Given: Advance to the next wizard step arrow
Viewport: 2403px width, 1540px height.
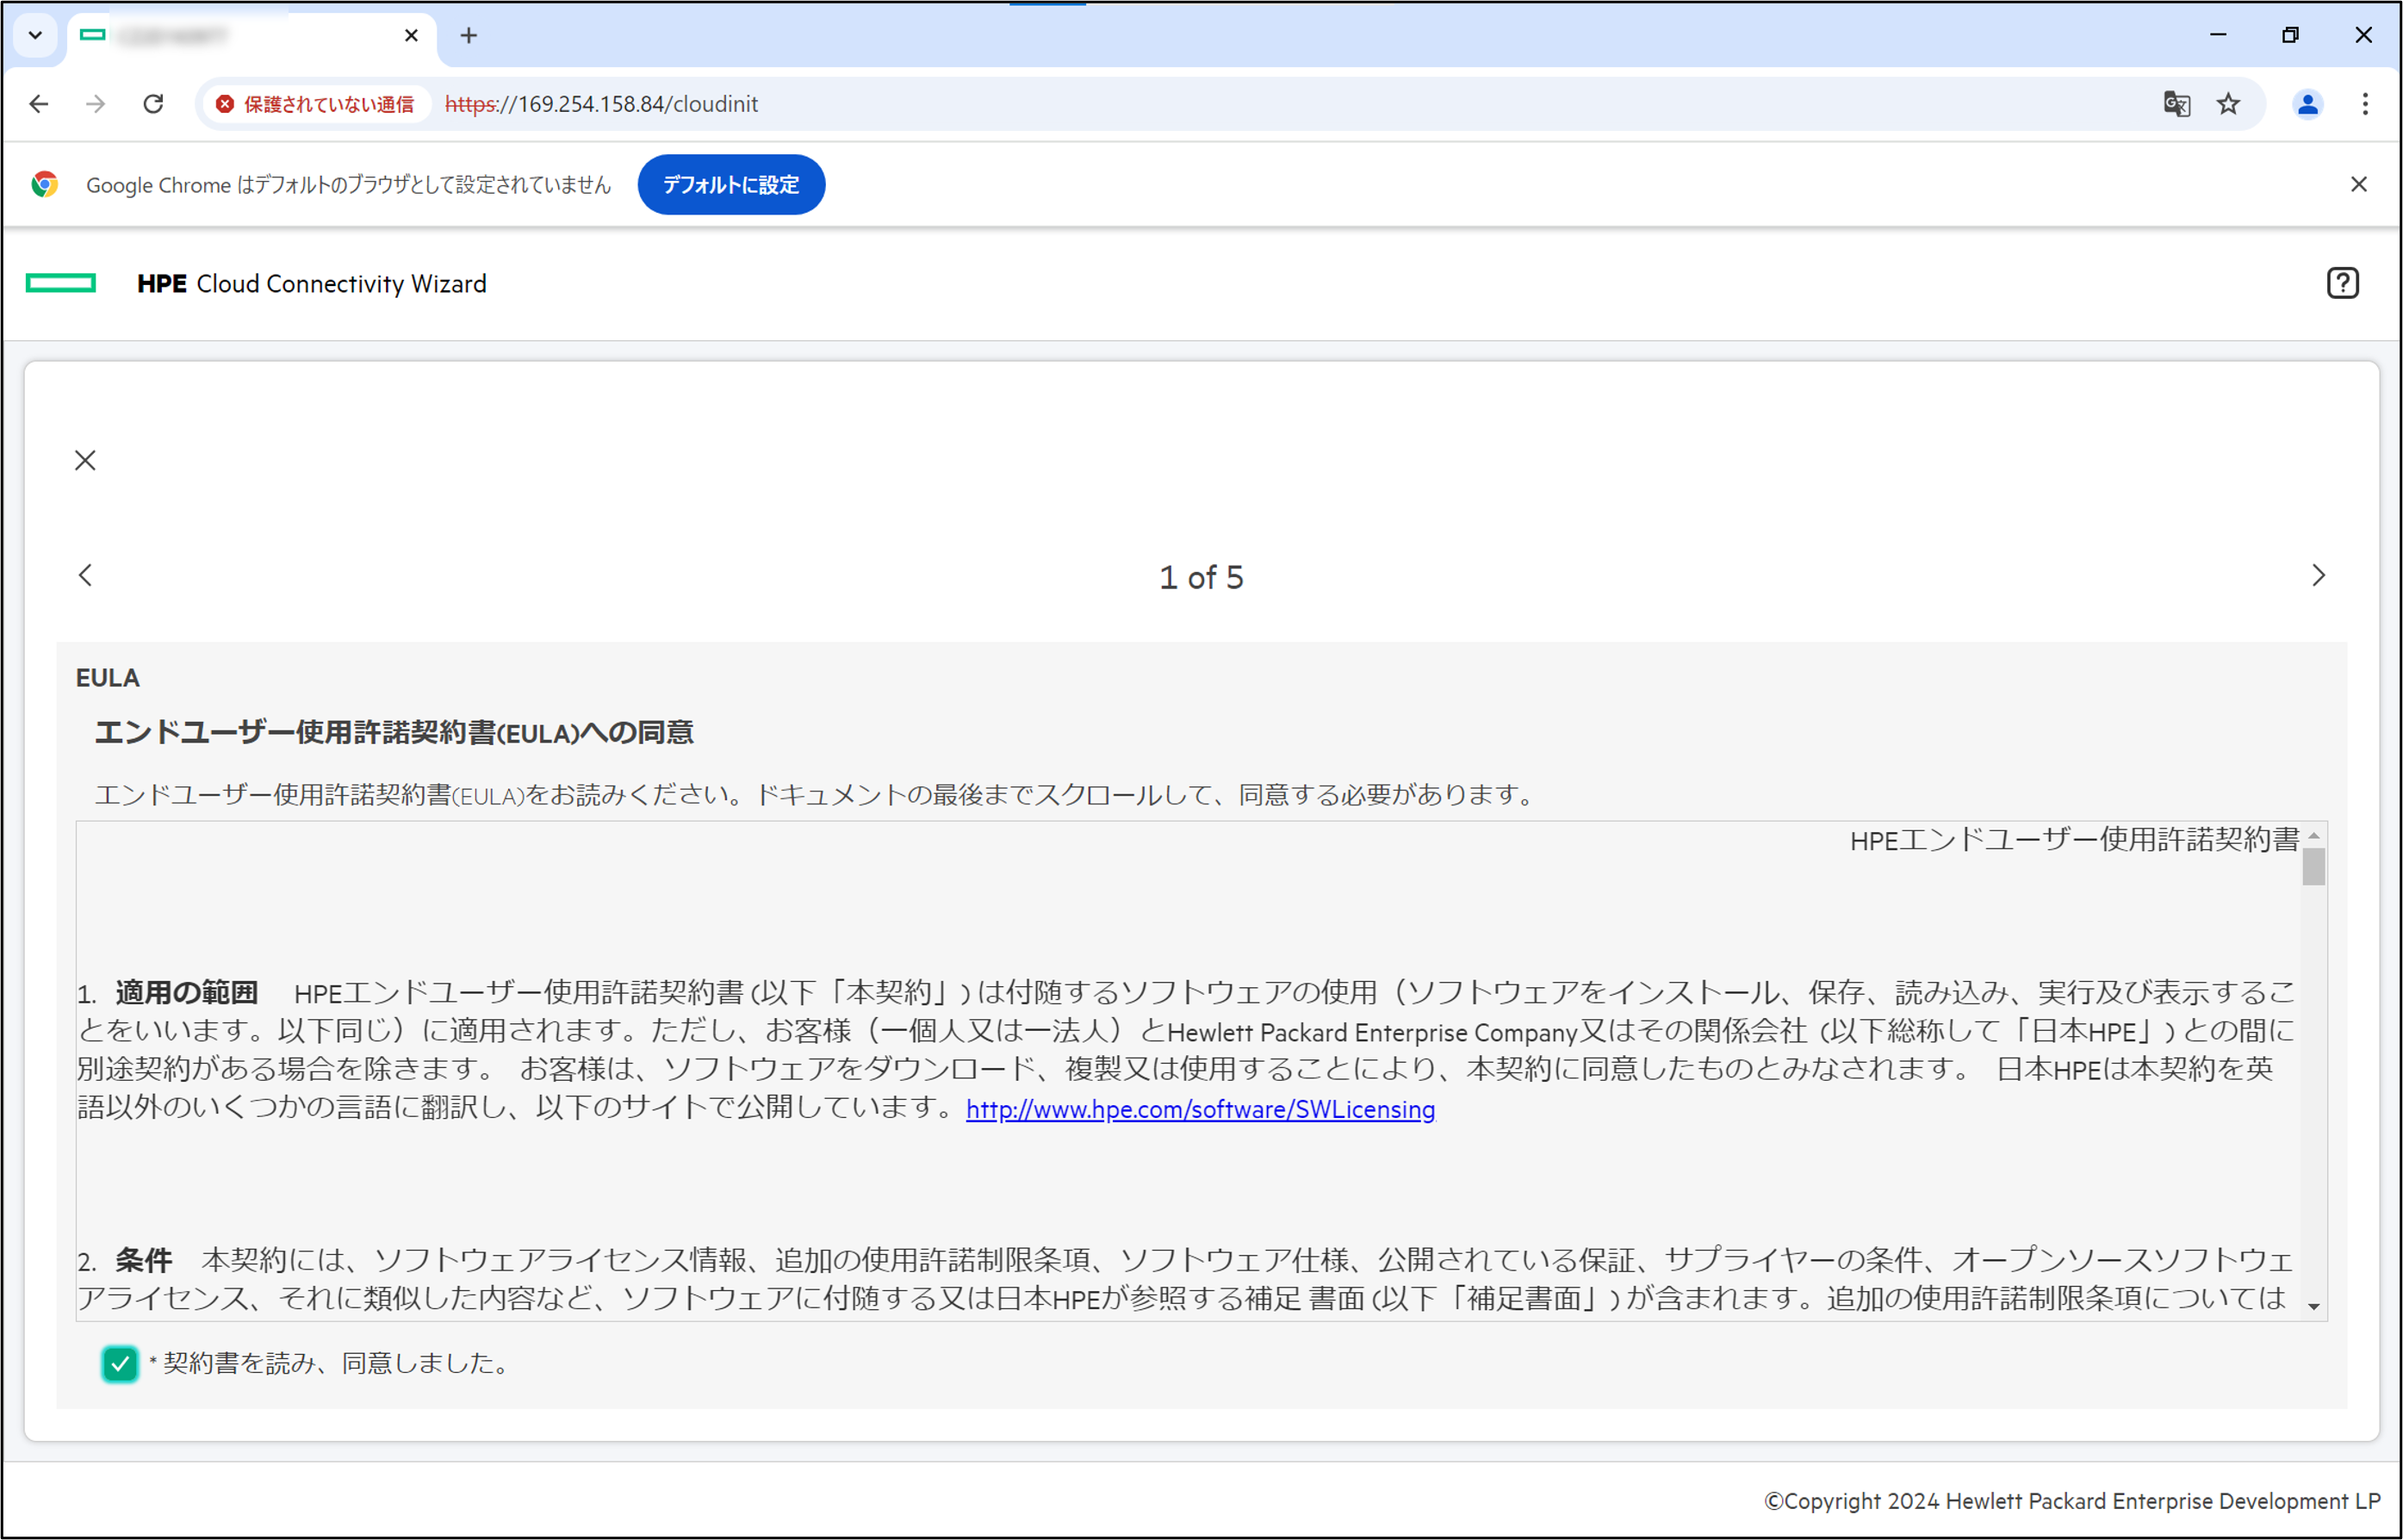Looking at the screenshot, I should click(2318, 575).
